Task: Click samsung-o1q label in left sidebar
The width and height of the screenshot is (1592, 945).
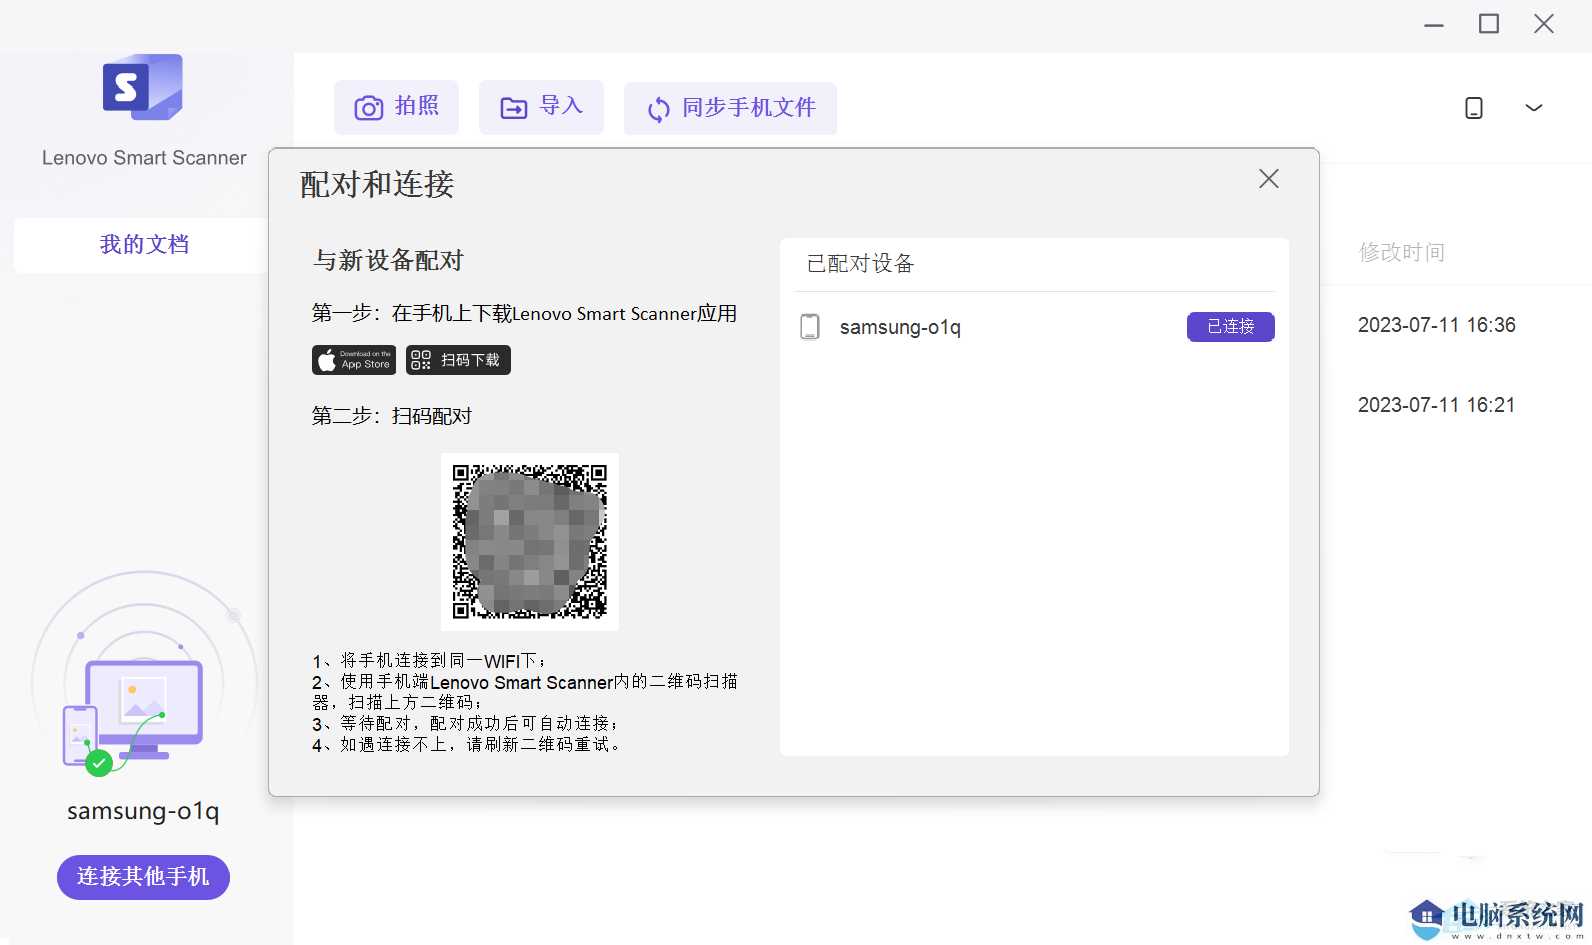Action: pyautogui.click(x=143, y=811)
